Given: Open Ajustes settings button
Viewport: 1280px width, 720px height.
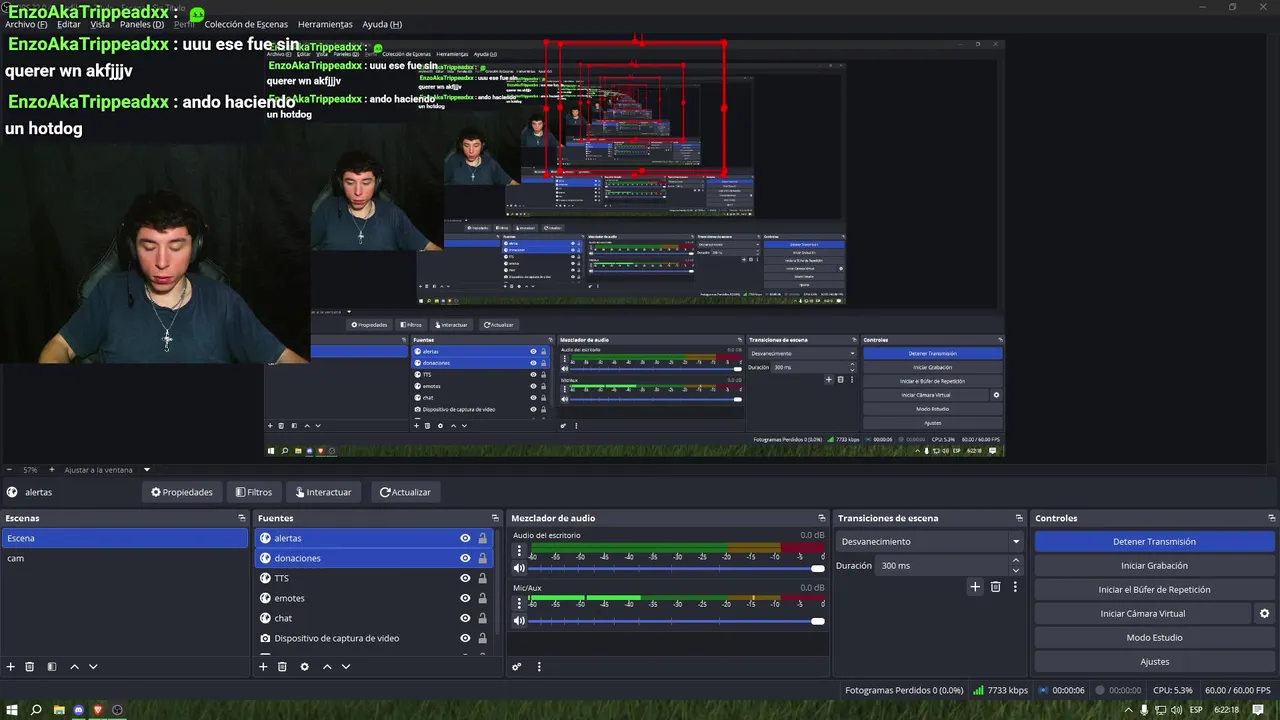Looking at the screenshot, I should pyautogui.click(x=1154, y=662).
